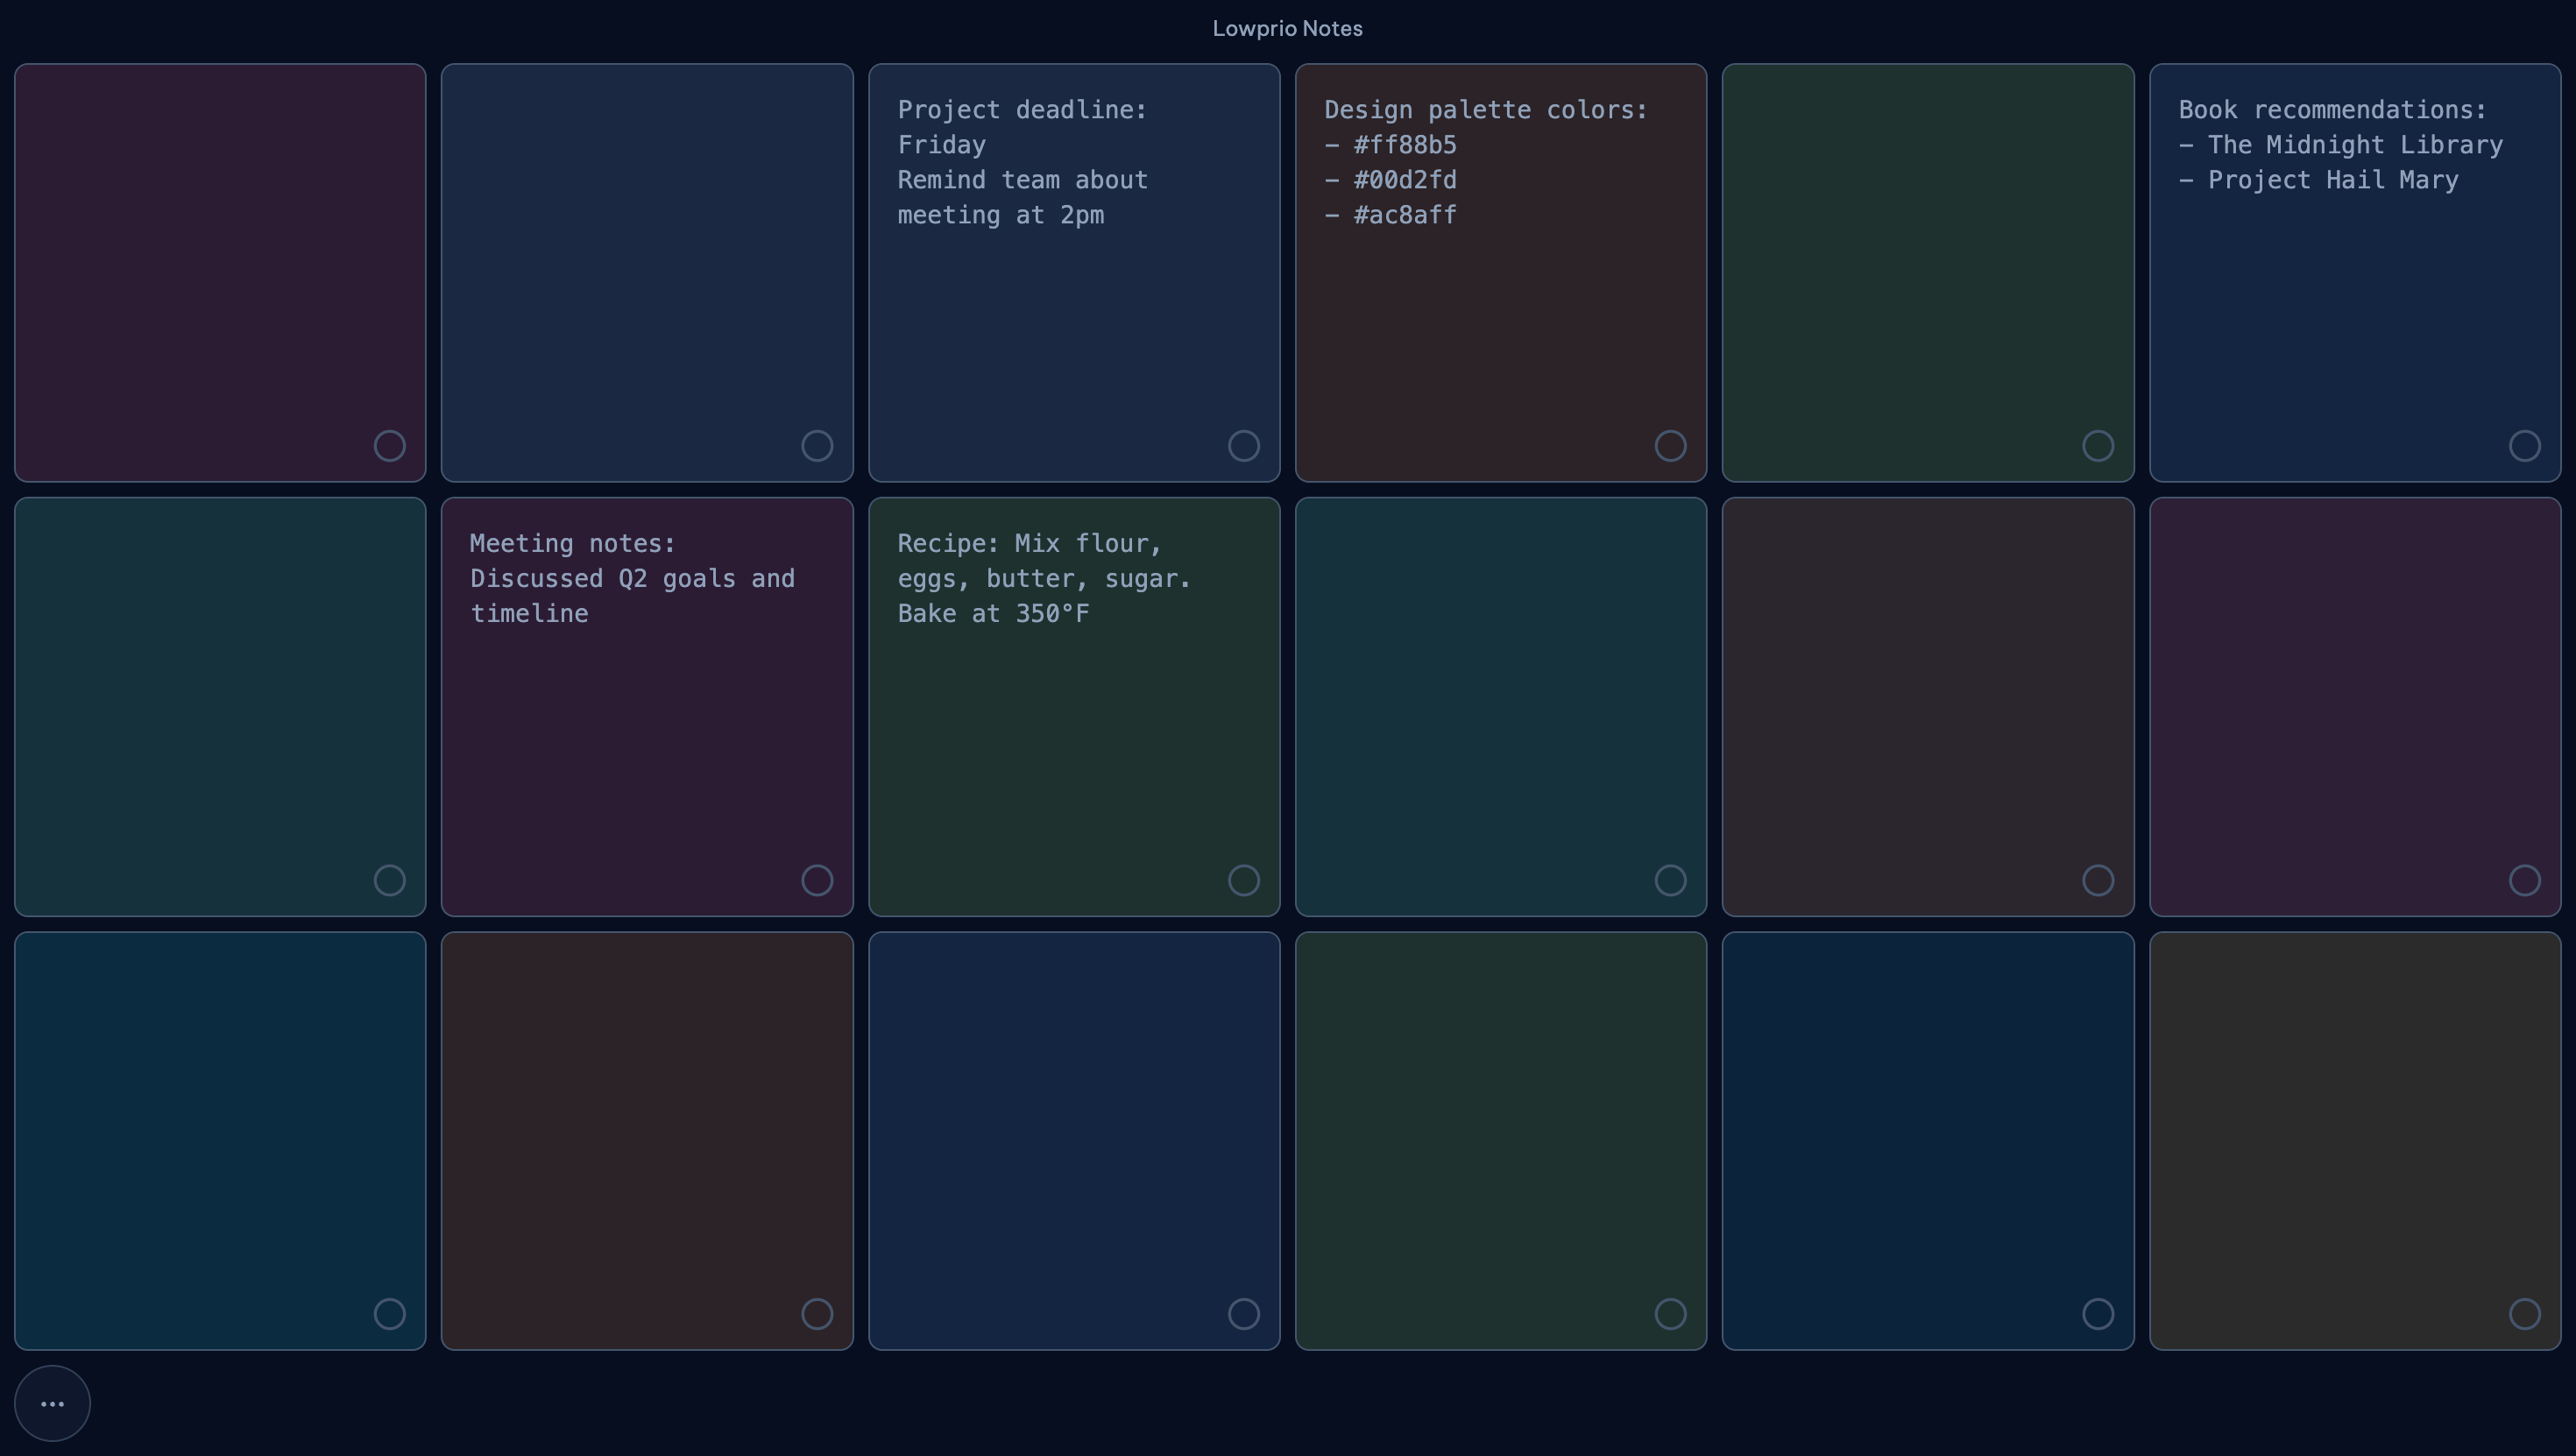Click the word 'timeline' in Meeting notes

click(x=529, y=614)
